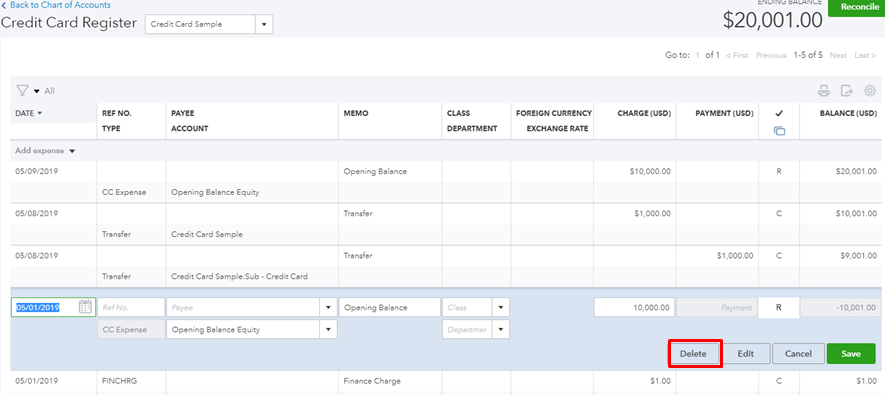Click the PAYMENT (USD) column header

tap(724, 113)
